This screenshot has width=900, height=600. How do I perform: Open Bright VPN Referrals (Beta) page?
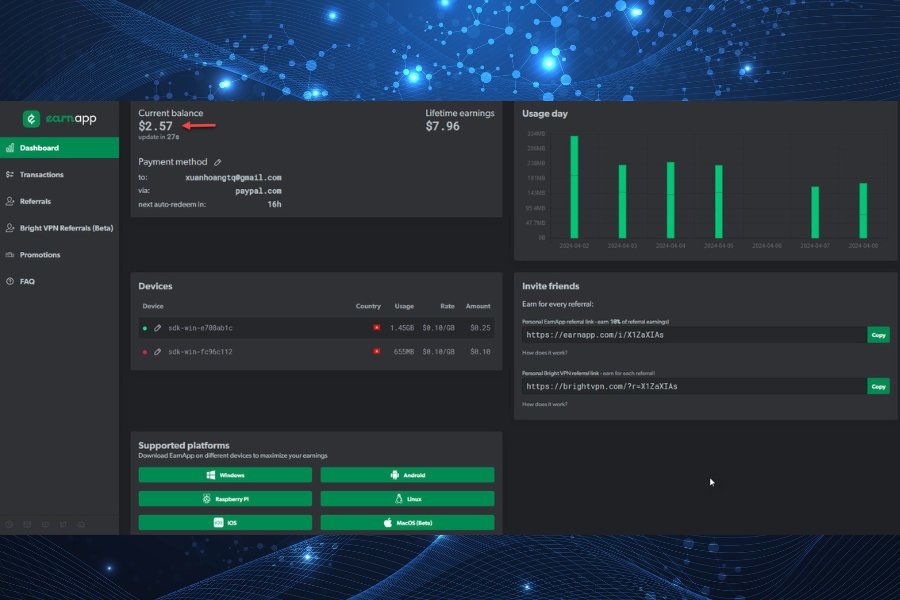point(60,228)
